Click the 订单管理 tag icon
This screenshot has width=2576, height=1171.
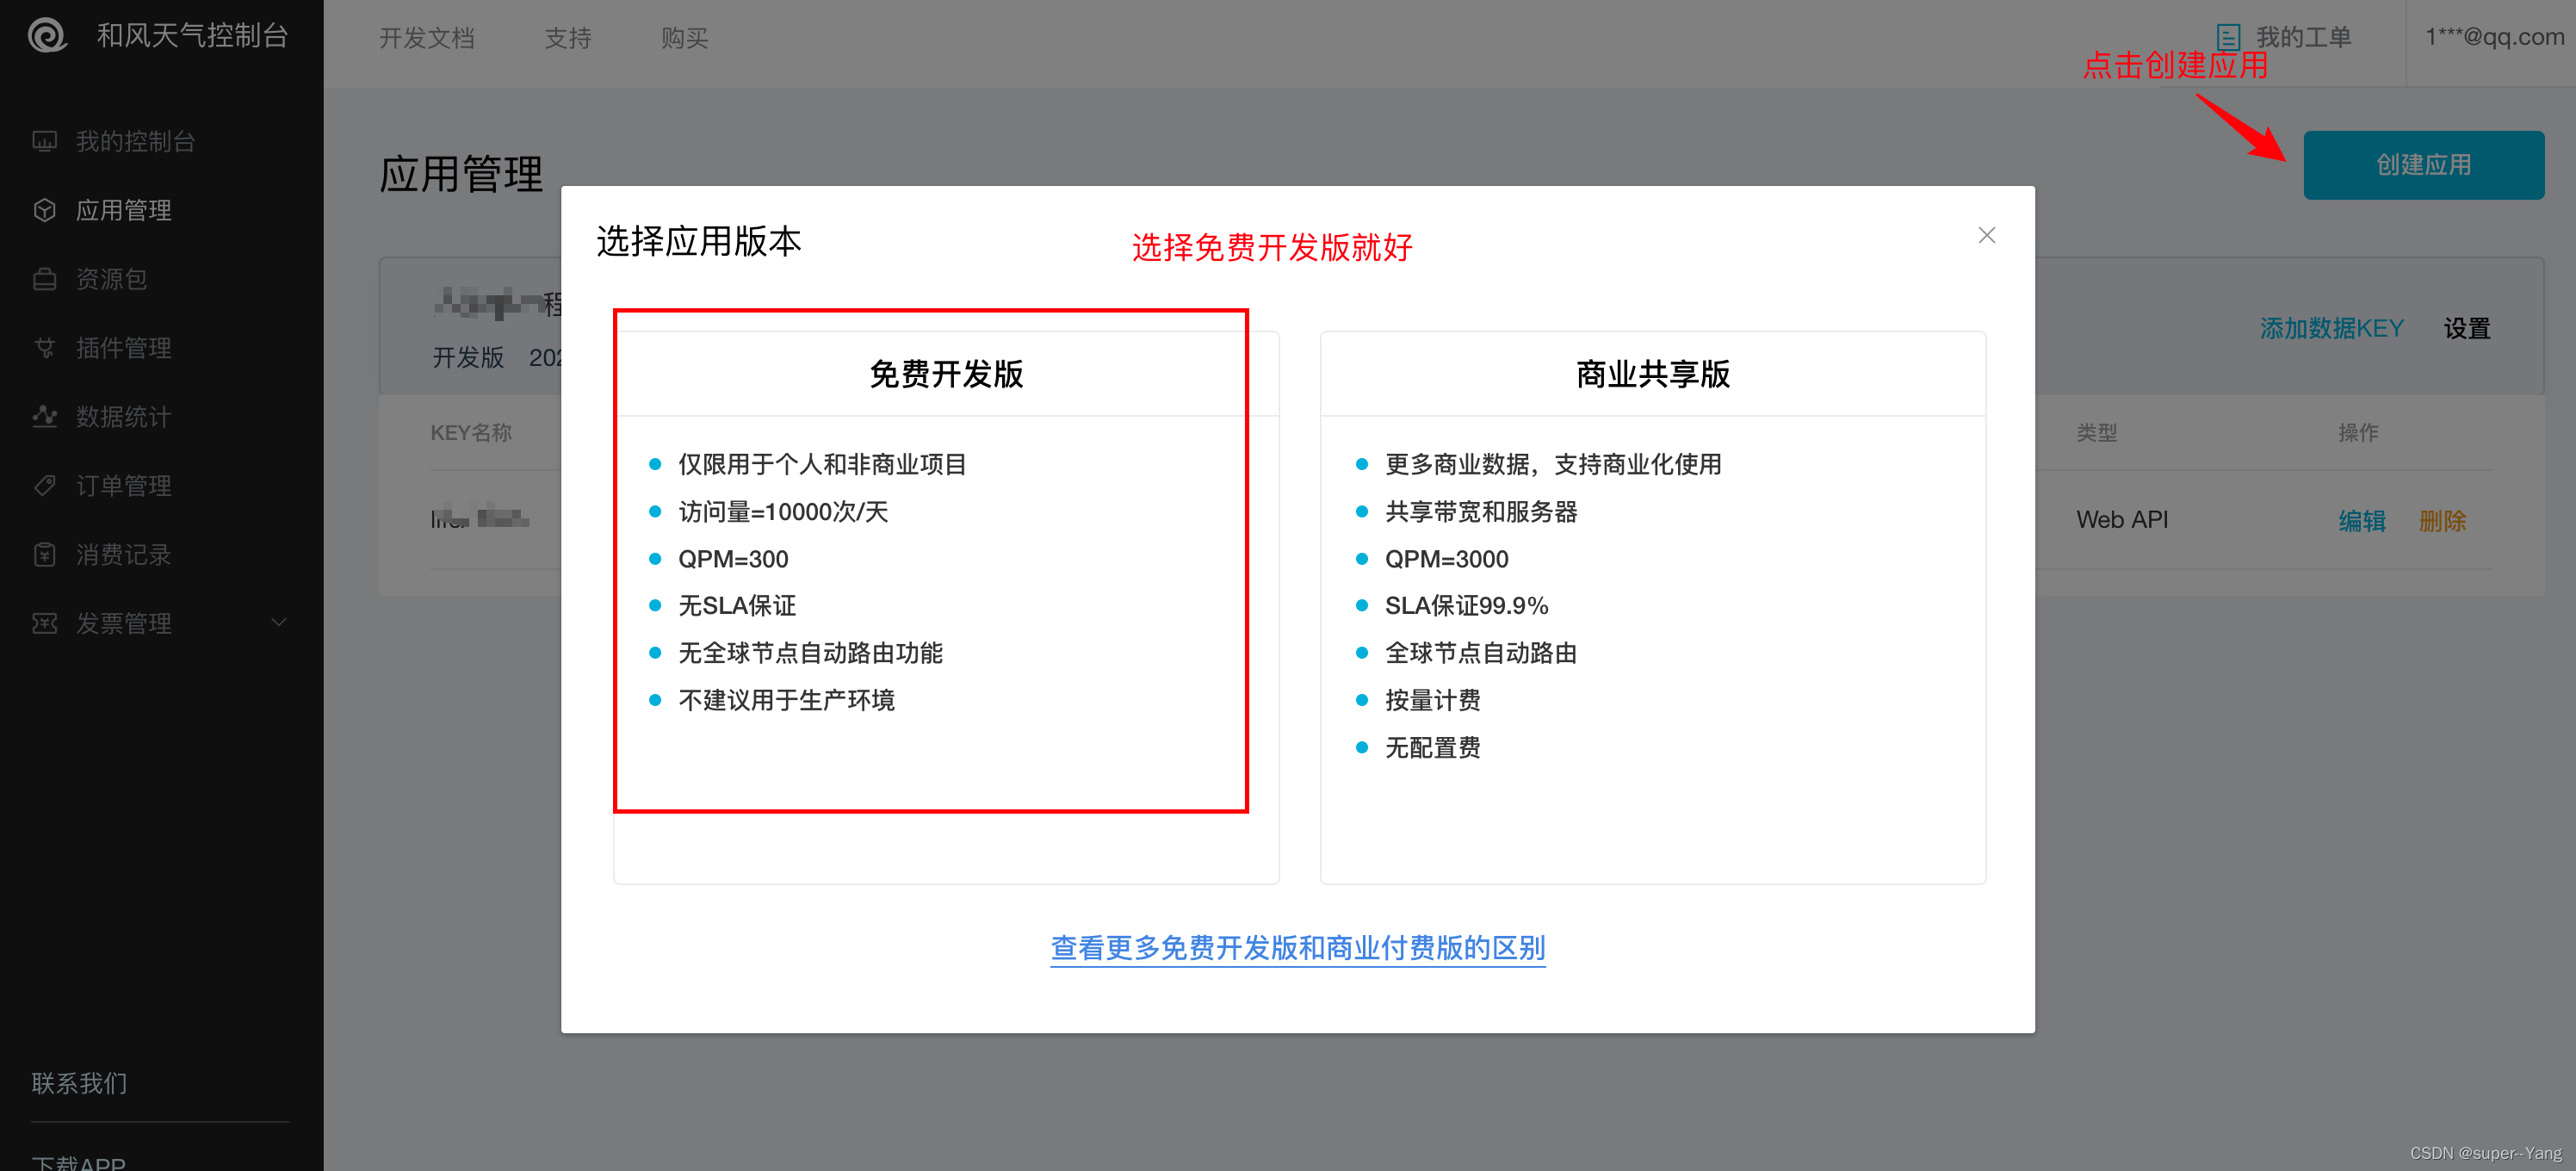point(44,485)
